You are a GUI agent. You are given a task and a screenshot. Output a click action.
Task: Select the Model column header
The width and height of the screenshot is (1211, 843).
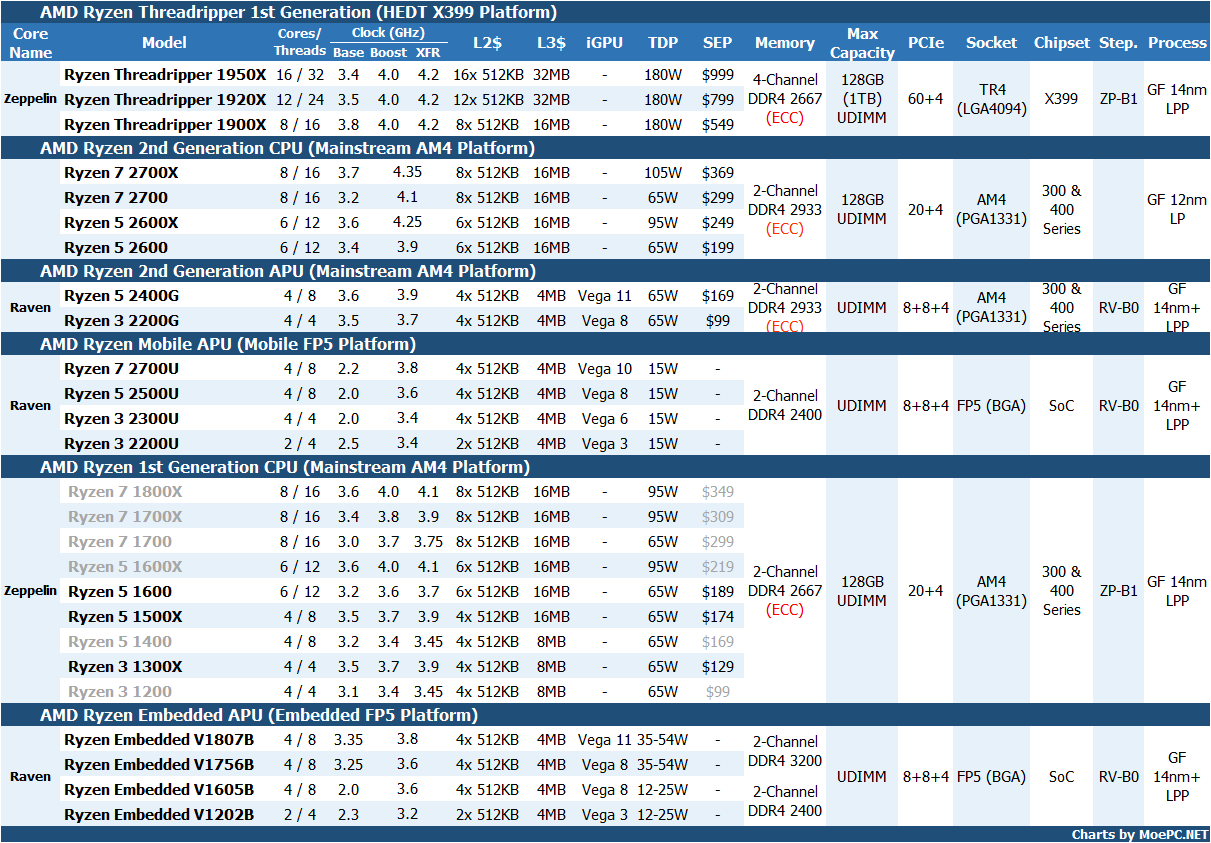164,43
